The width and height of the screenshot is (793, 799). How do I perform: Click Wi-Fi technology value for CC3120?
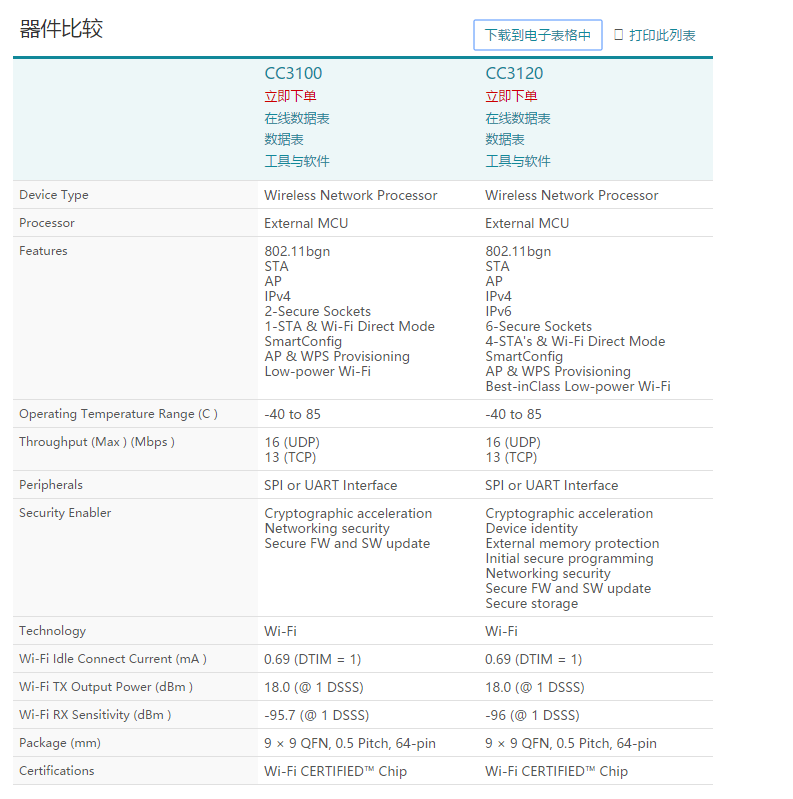coord(501,631)
